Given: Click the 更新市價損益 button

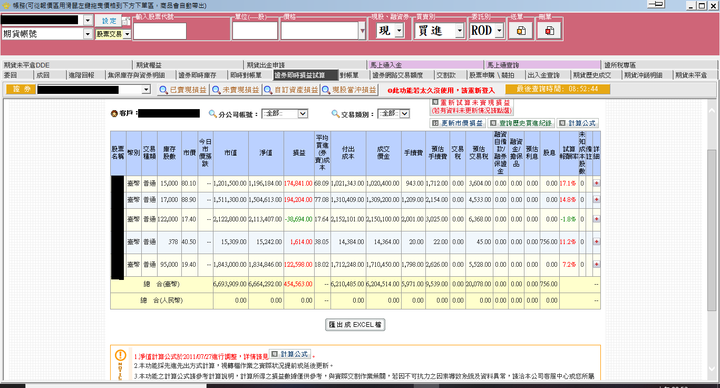Looking at the screenshot, I should [457, 123].
